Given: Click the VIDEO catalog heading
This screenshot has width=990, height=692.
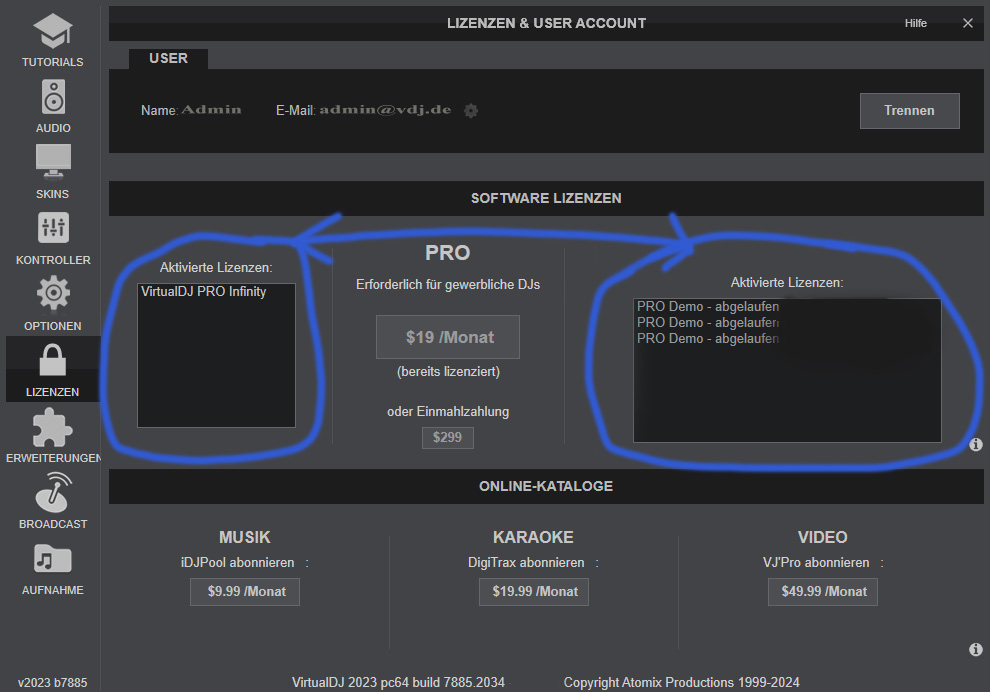Looking at the screenshot, I should pyautogui.click(x=822, y=537).
